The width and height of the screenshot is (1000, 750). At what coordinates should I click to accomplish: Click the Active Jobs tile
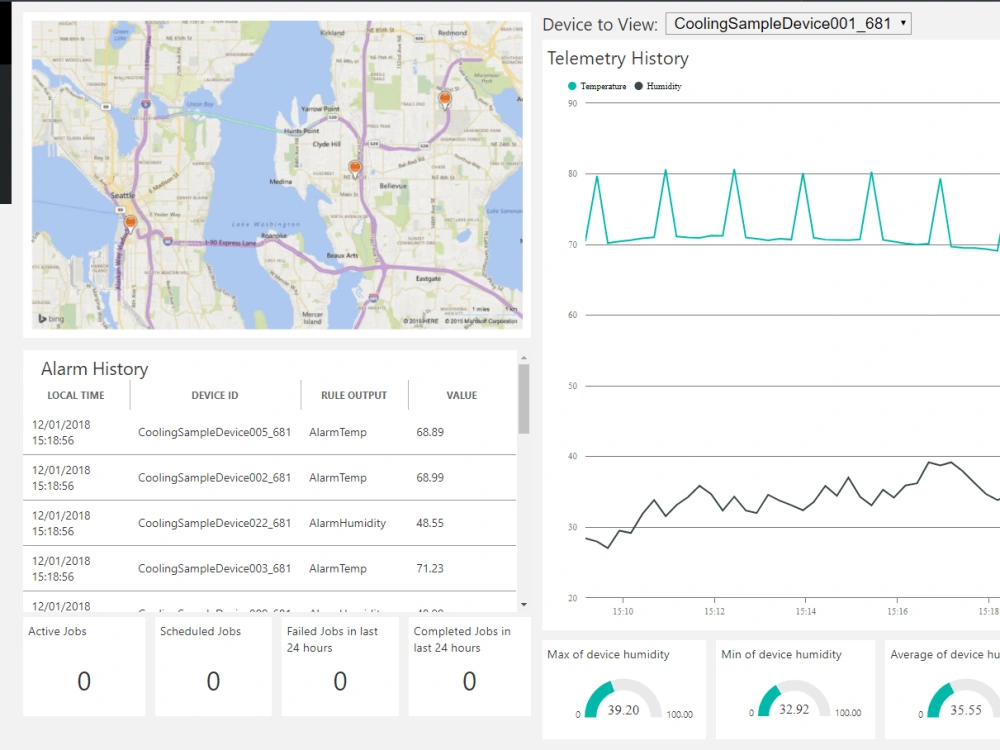(84, 666)
